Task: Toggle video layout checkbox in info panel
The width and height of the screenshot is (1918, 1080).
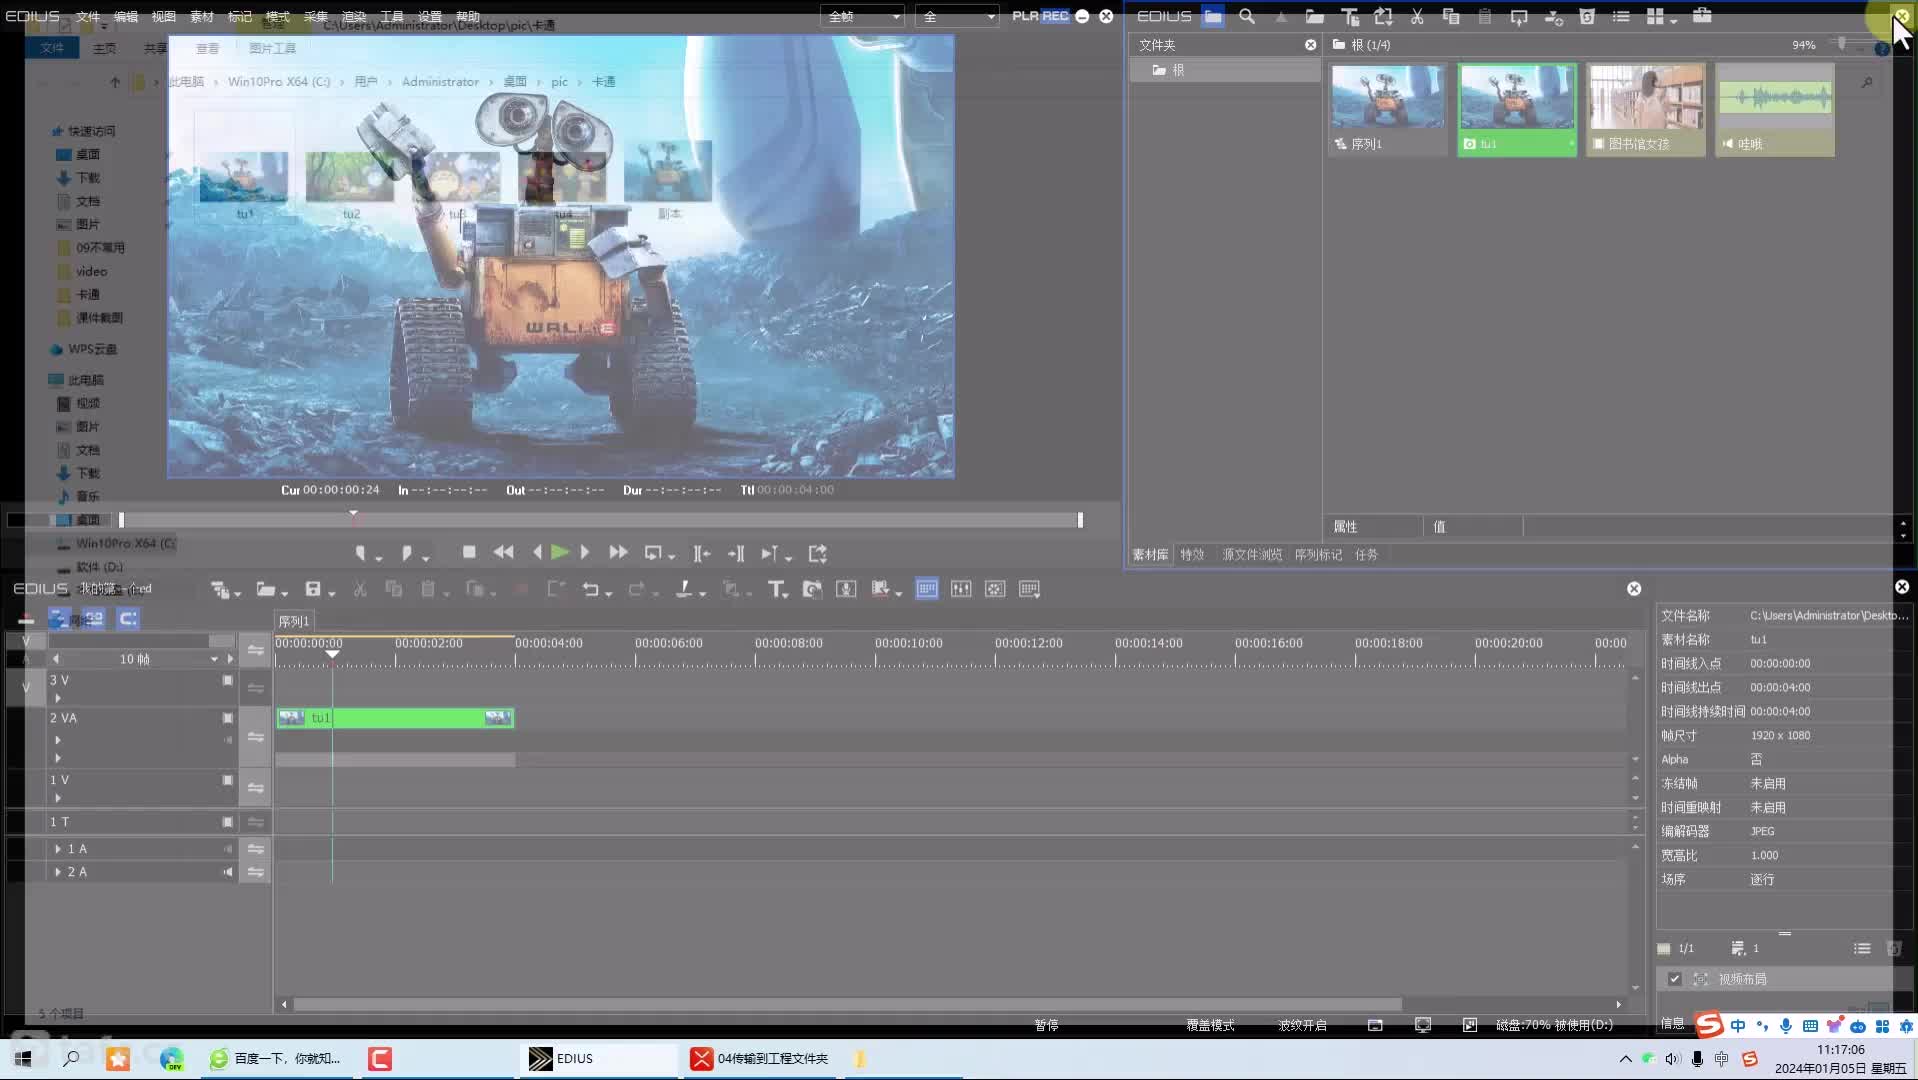Action: pos(1675,979)
